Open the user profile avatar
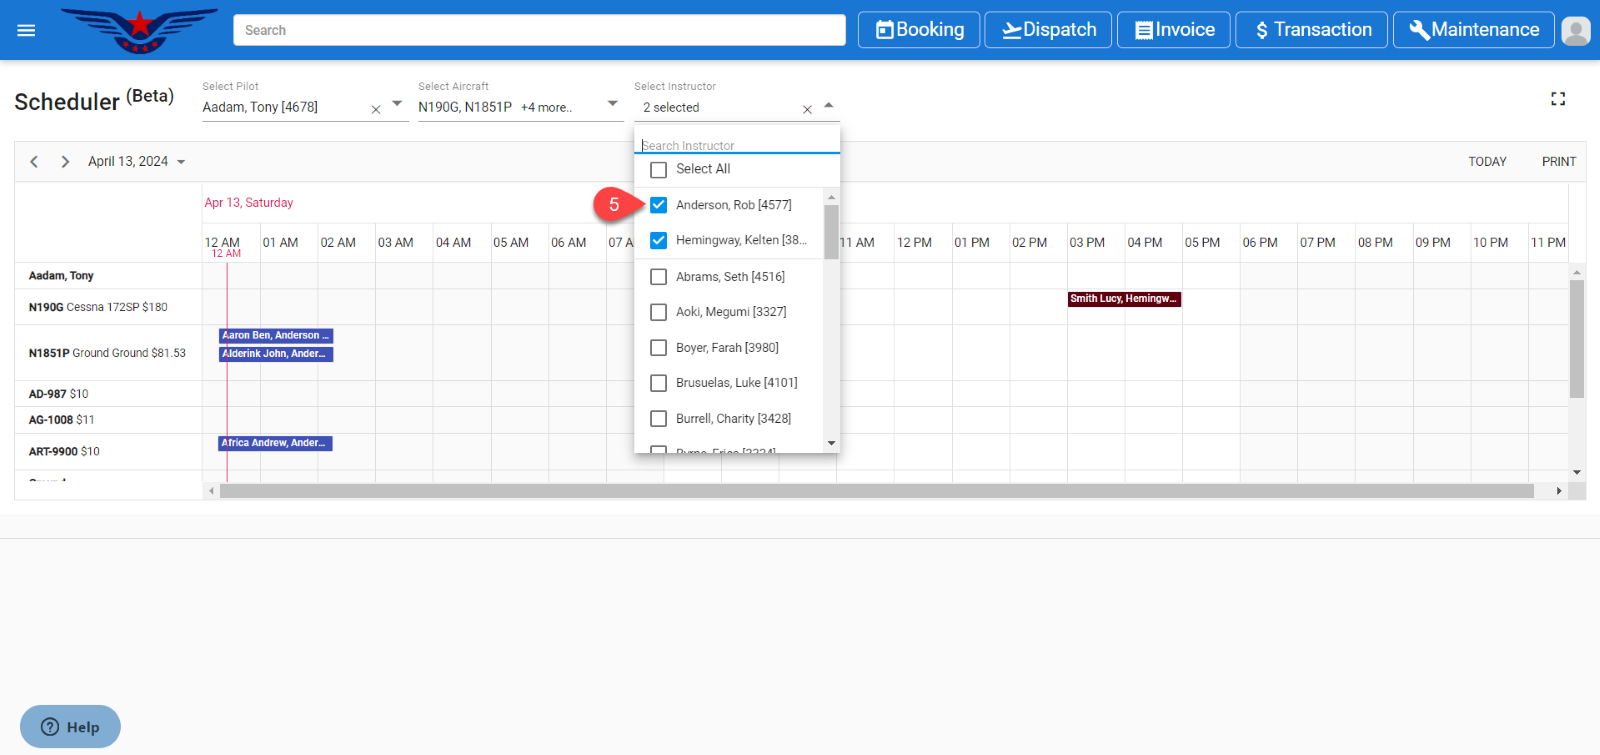The width and height of the screenshot is (1600, 755). pyautogui.click(x=1575, y=31)
